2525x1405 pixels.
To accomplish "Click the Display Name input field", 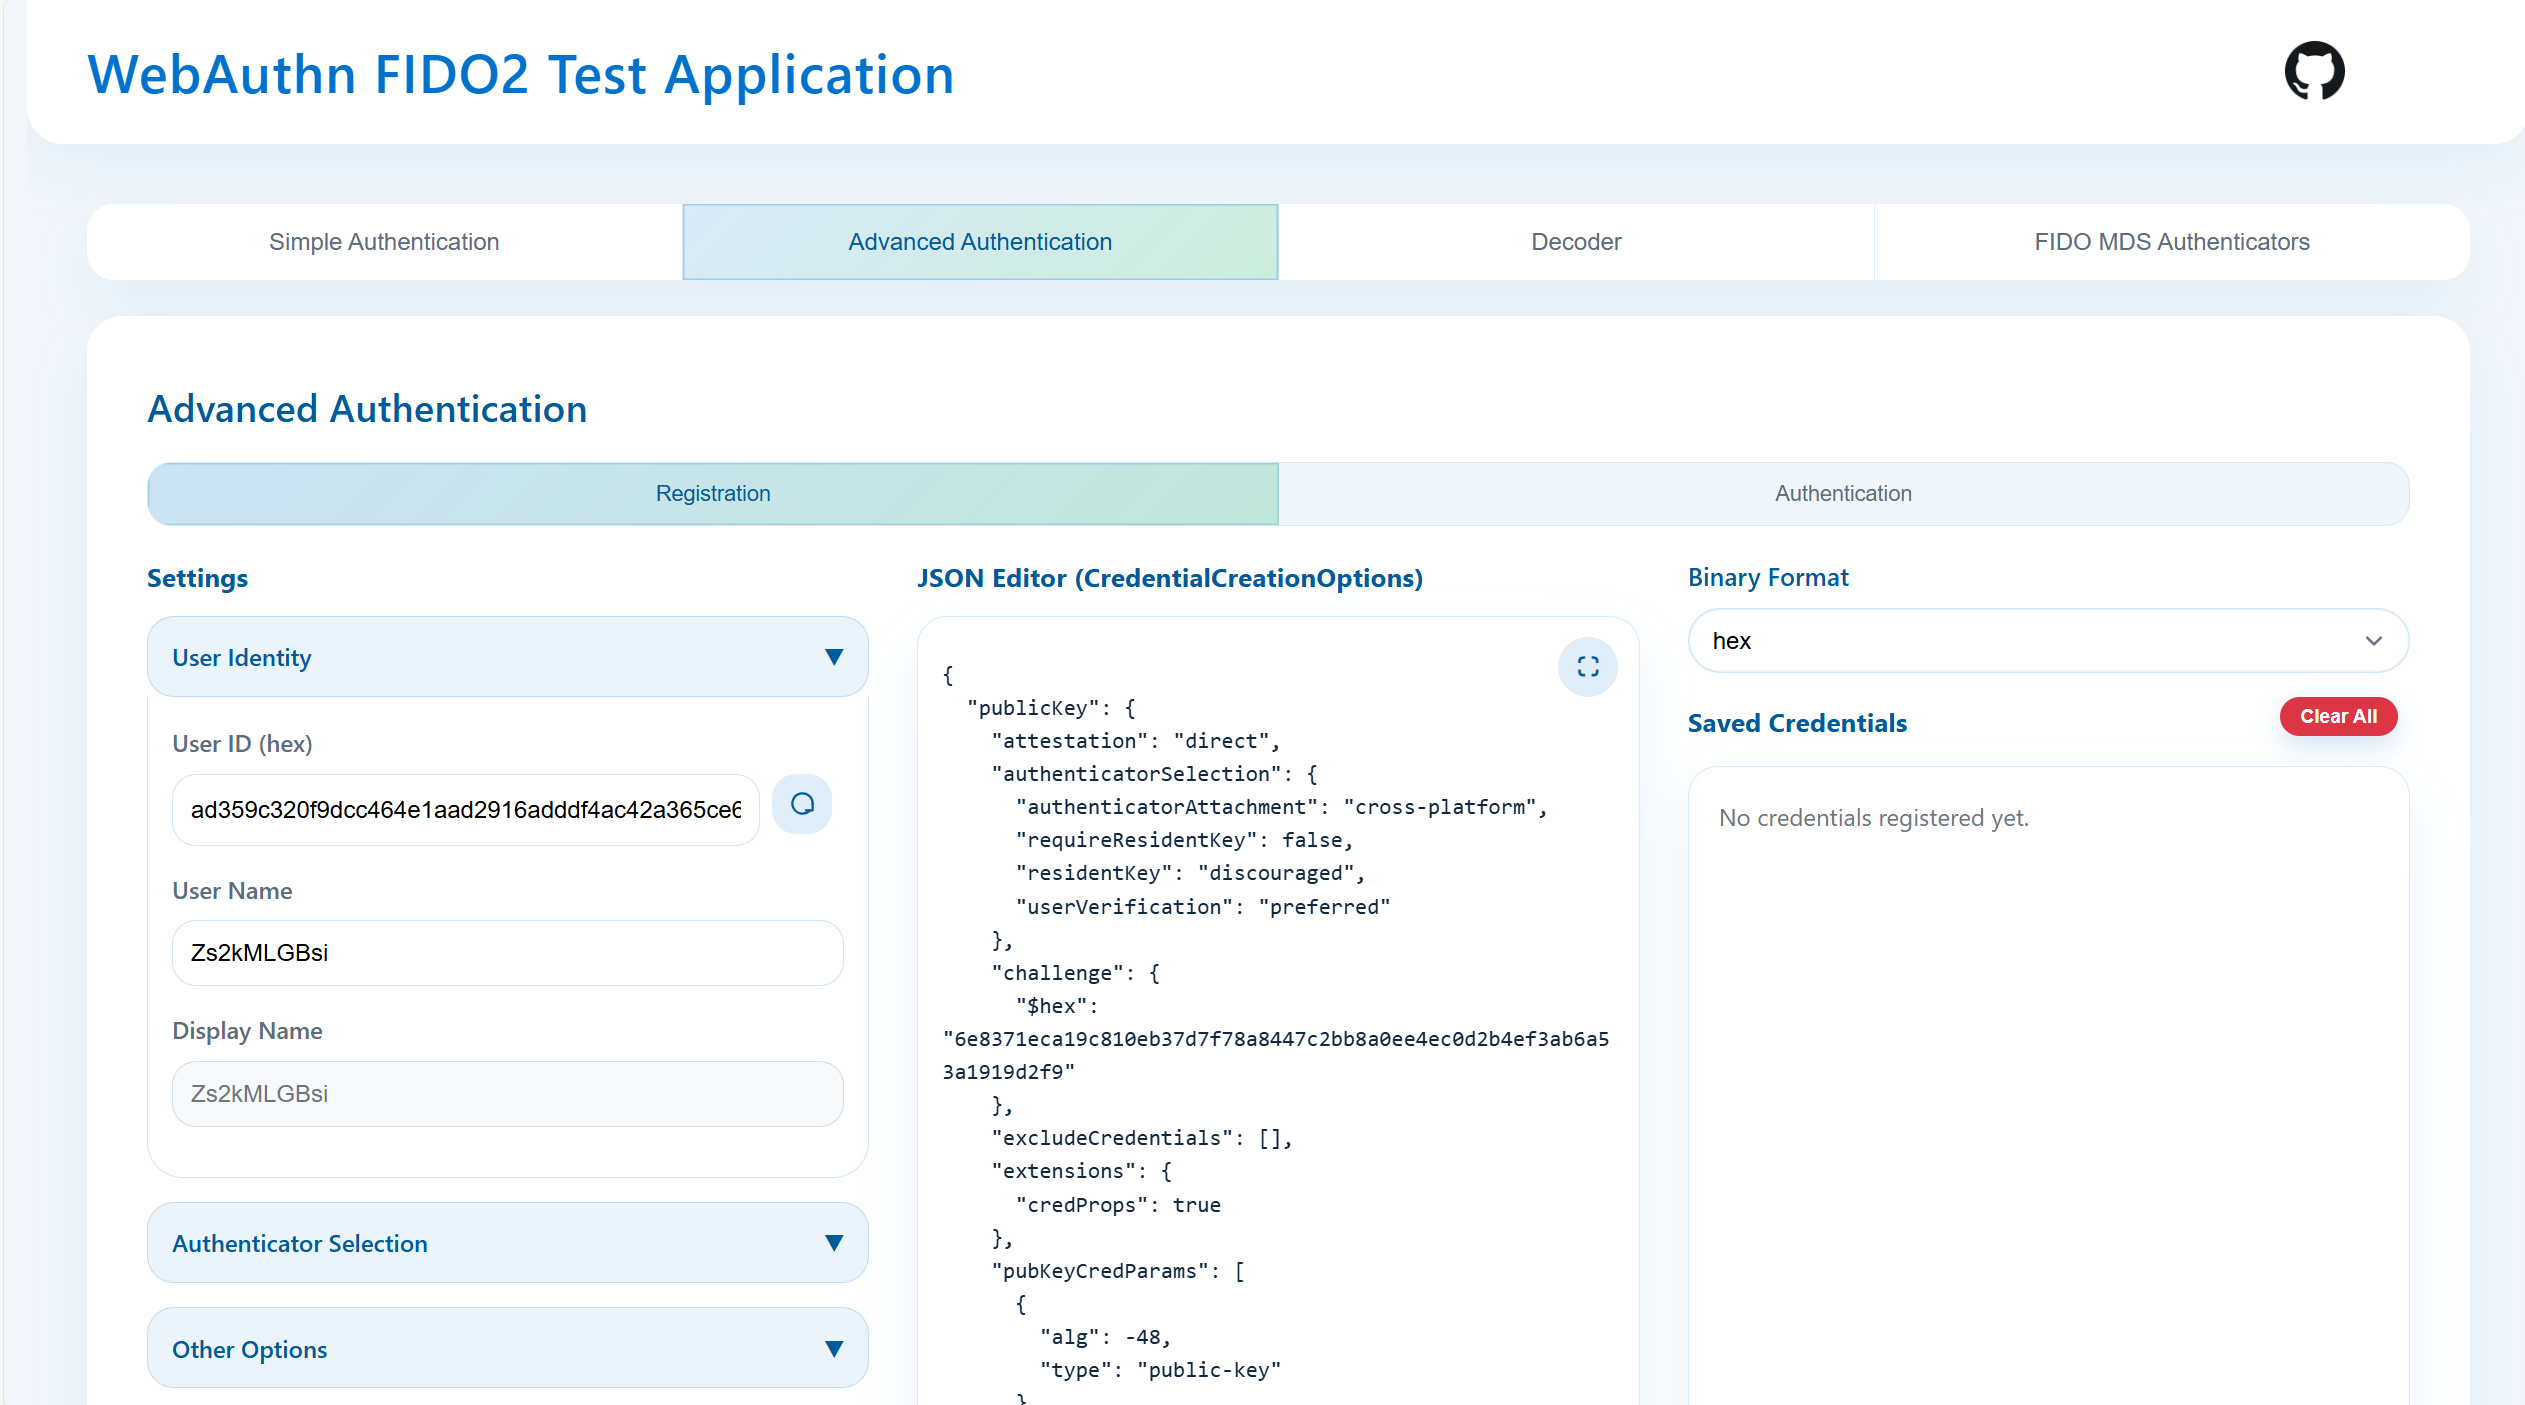I will pyautogui.click(x=507, y=1094).
